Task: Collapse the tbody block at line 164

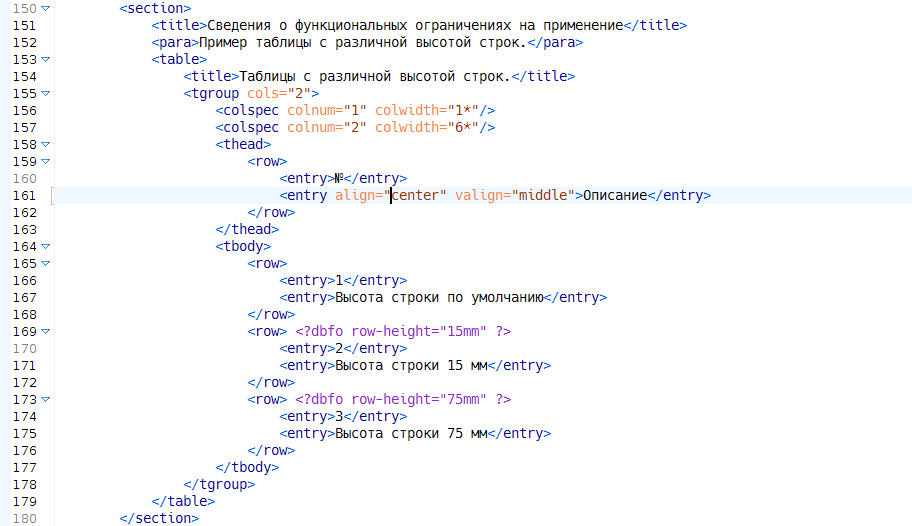Action: pyautogui.click(x=46, y=247)
